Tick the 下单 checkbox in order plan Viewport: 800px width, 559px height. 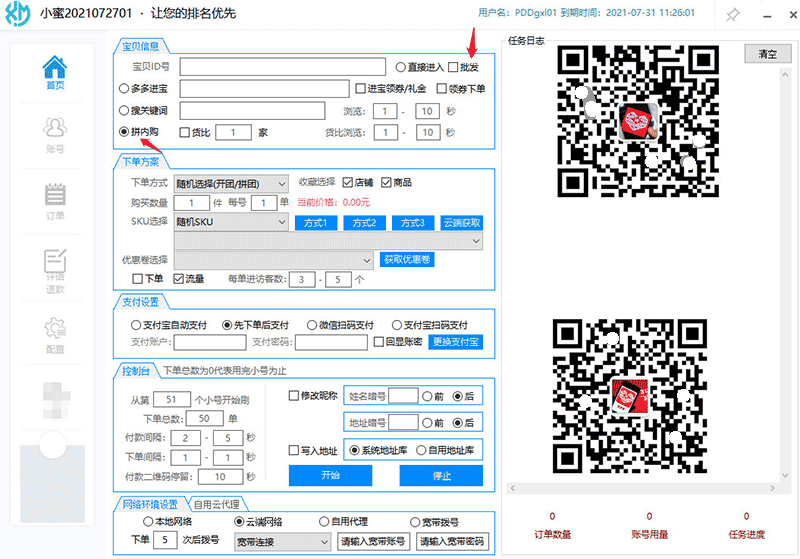pos(137,279)
